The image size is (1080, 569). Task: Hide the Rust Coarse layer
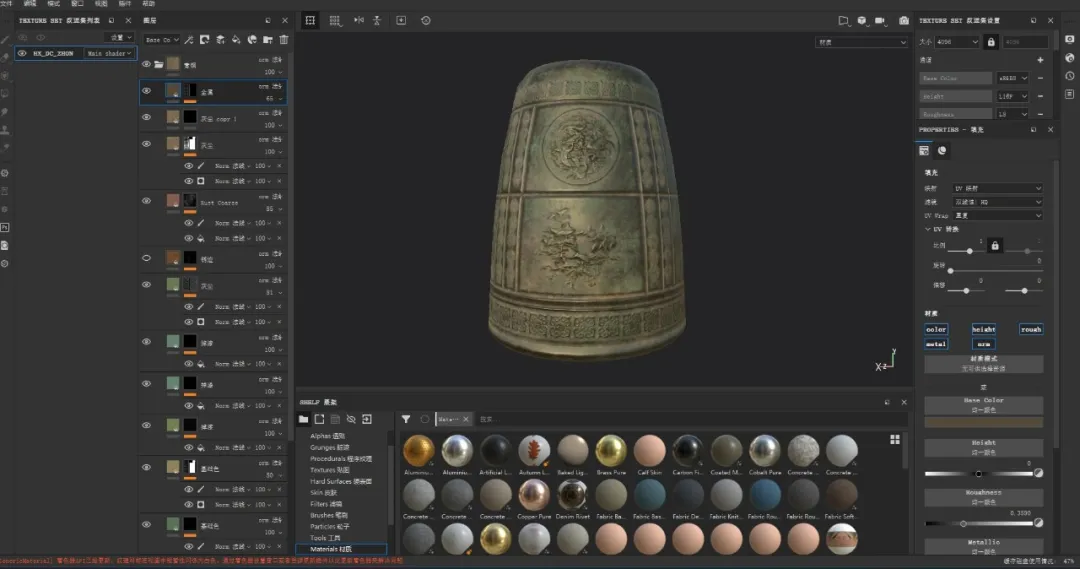pyautogui.click(x=146, y=201)
